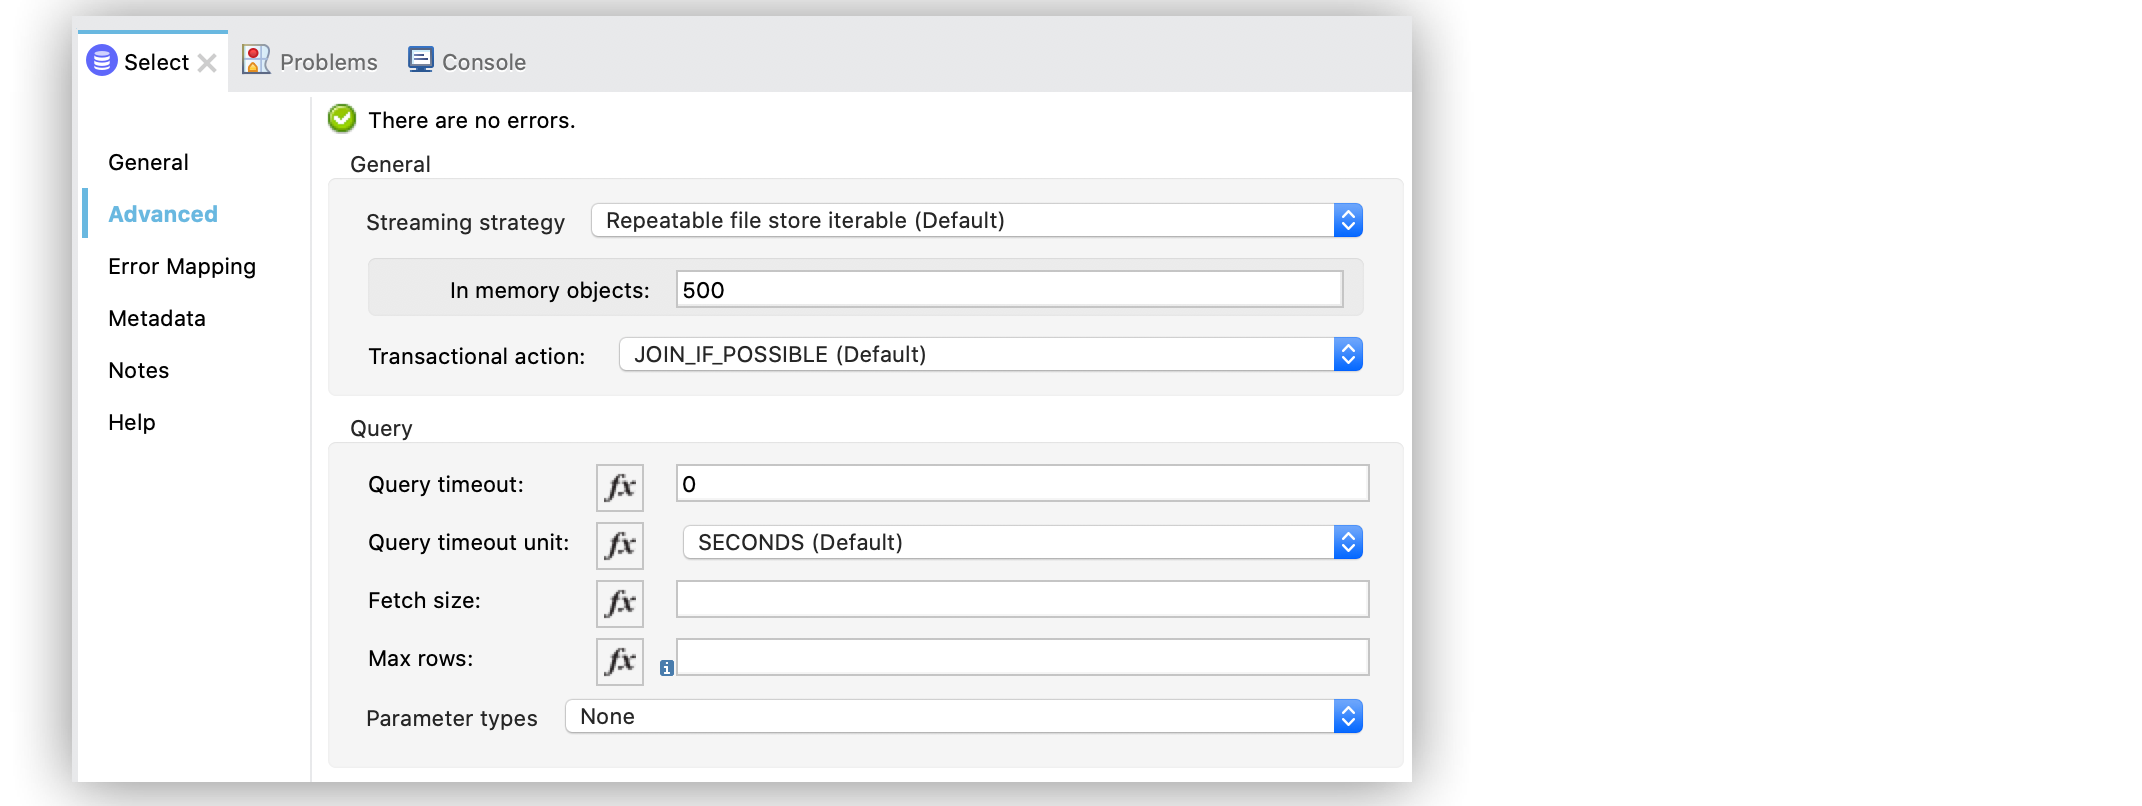
Task: Click the green no-errors checkmark icon
Action: pos(342,119)
